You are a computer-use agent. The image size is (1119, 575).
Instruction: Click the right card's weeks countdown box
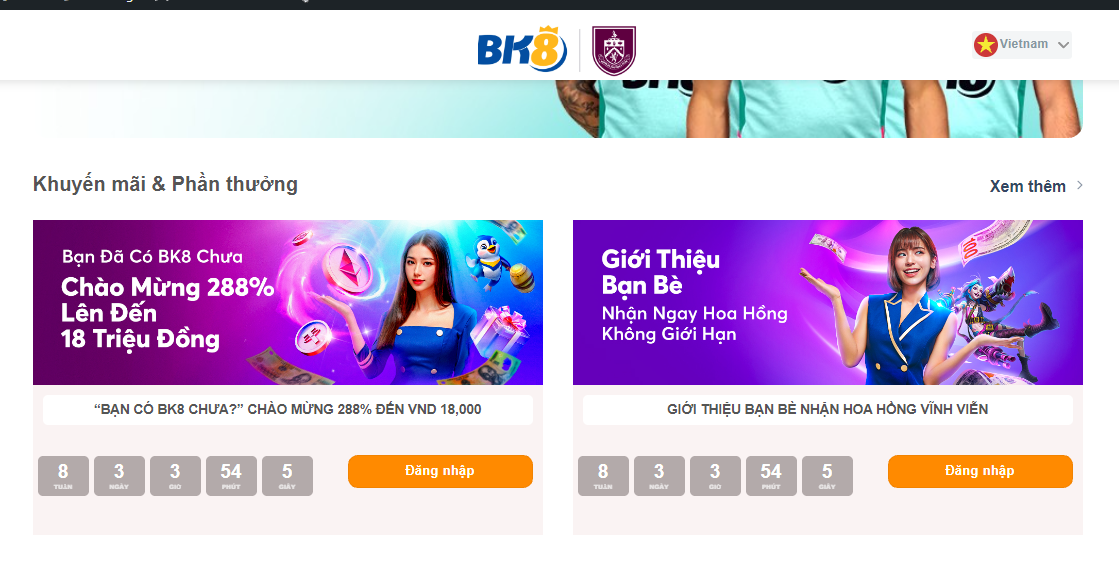click(x=603, y=476)
